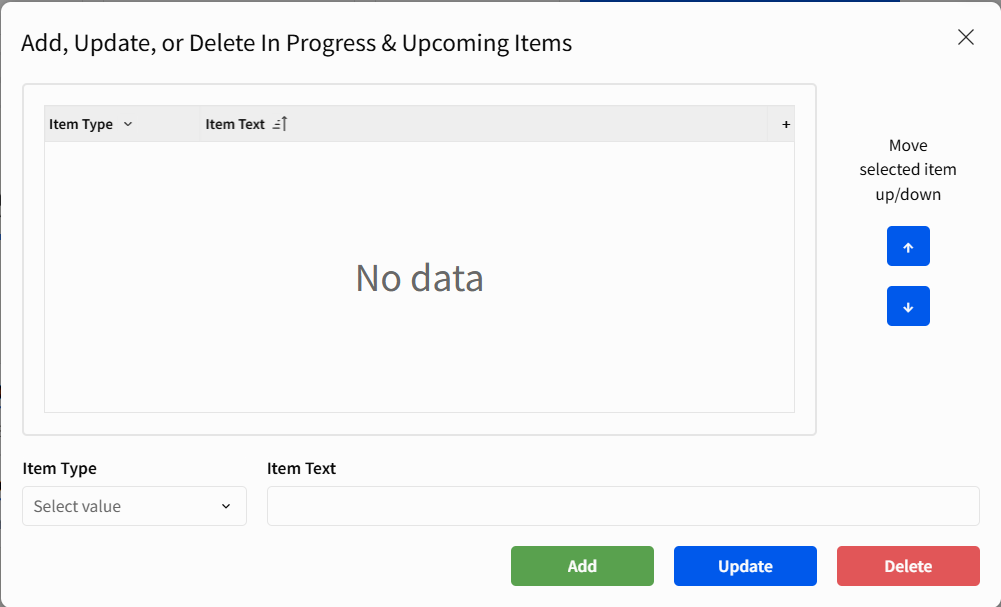The width and height of the screenshot is (1001, 607).
Task: Click the Item Text label above the input
Action: [x=301, y=468]
